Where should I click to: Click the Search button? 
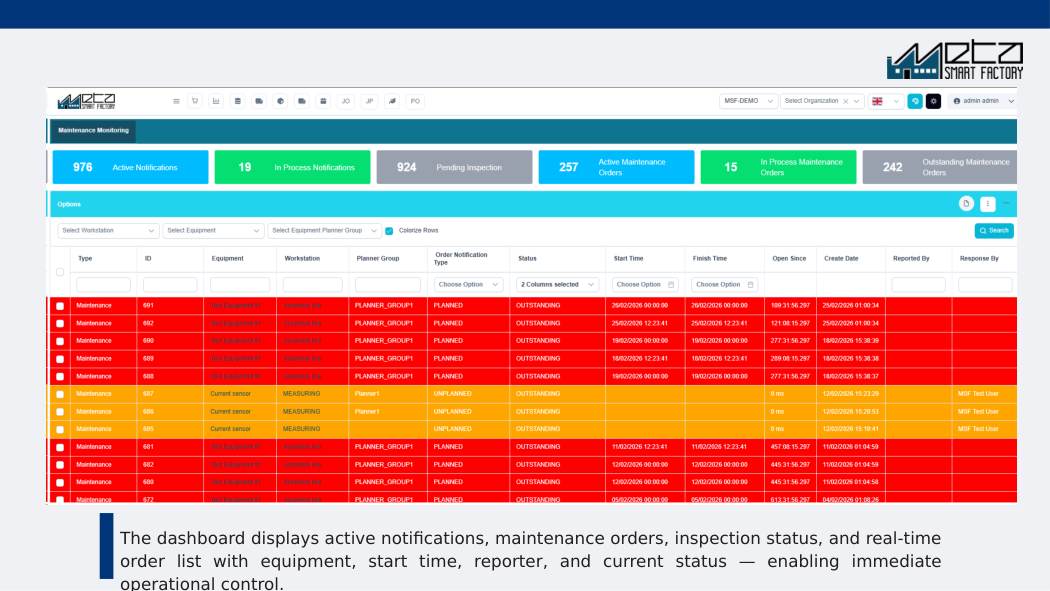point(994,230)
